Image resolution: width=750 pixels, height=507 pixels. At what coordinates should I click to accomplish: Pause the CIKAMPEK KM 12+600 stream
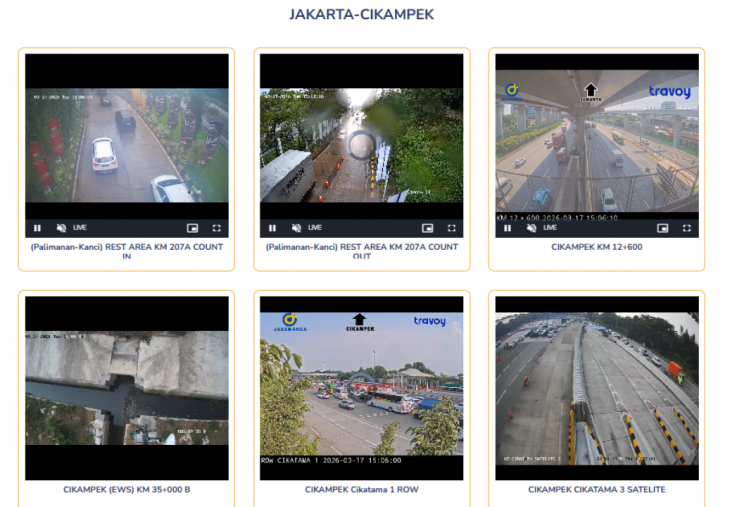[507, 228]
